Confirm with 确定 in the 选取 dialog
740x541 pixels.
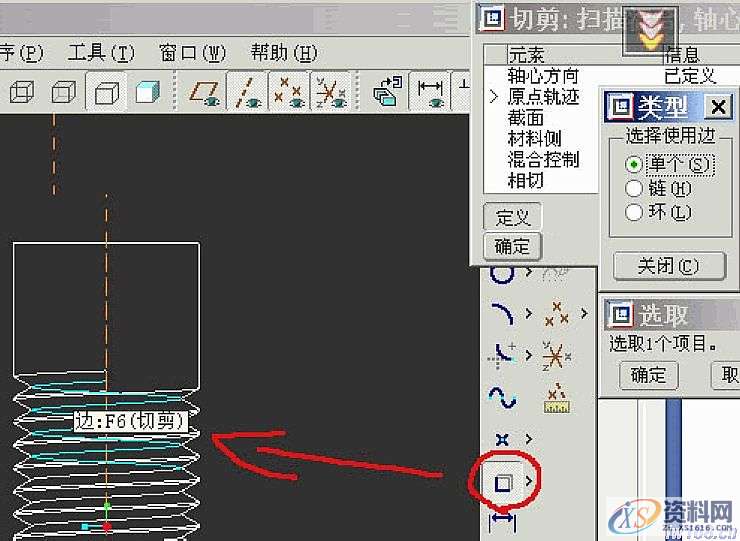click(x=648, y=375)
